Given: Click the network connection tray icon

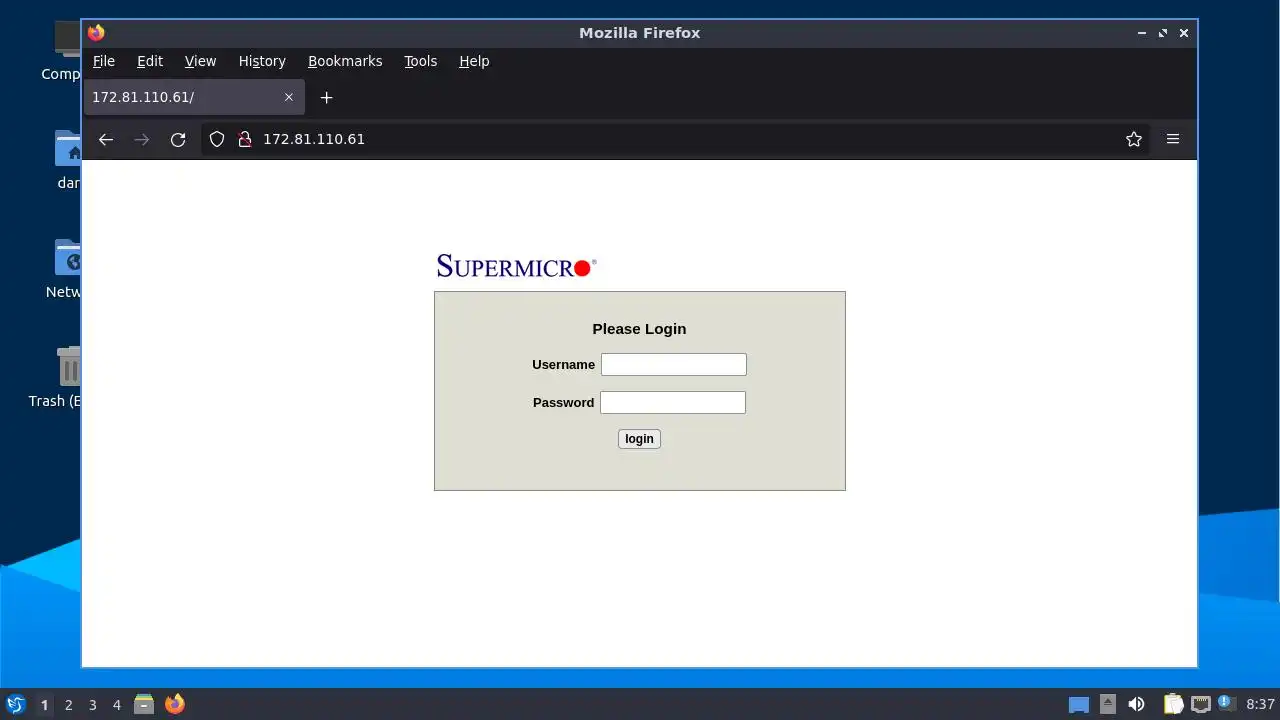Looking at the screenshot, I should pos(1200,705).
